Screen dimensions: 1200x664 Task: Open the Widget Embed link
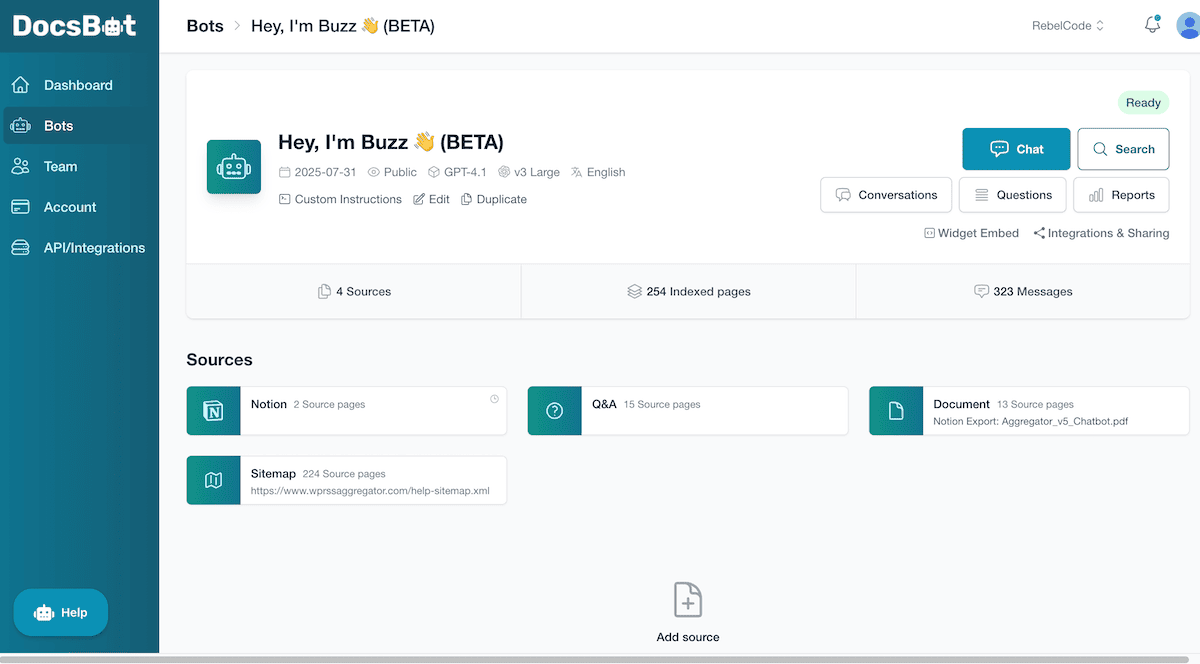[x=971, y=233]
